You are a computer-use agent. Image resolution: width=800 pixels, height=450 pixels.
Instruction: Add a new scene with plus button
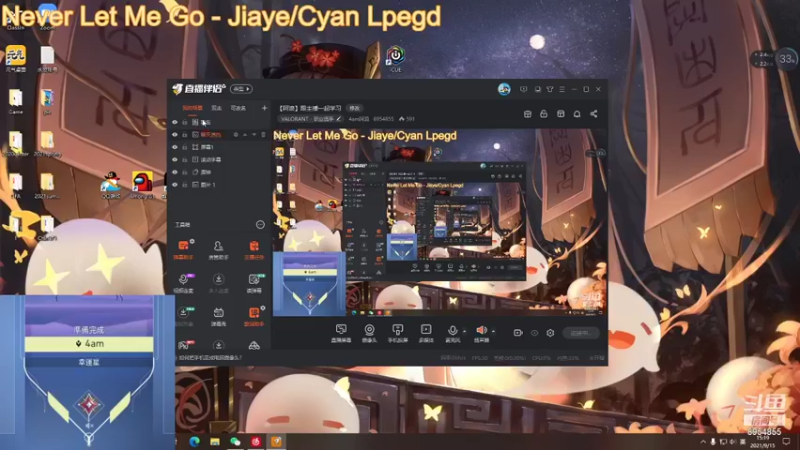coord(264,108)
